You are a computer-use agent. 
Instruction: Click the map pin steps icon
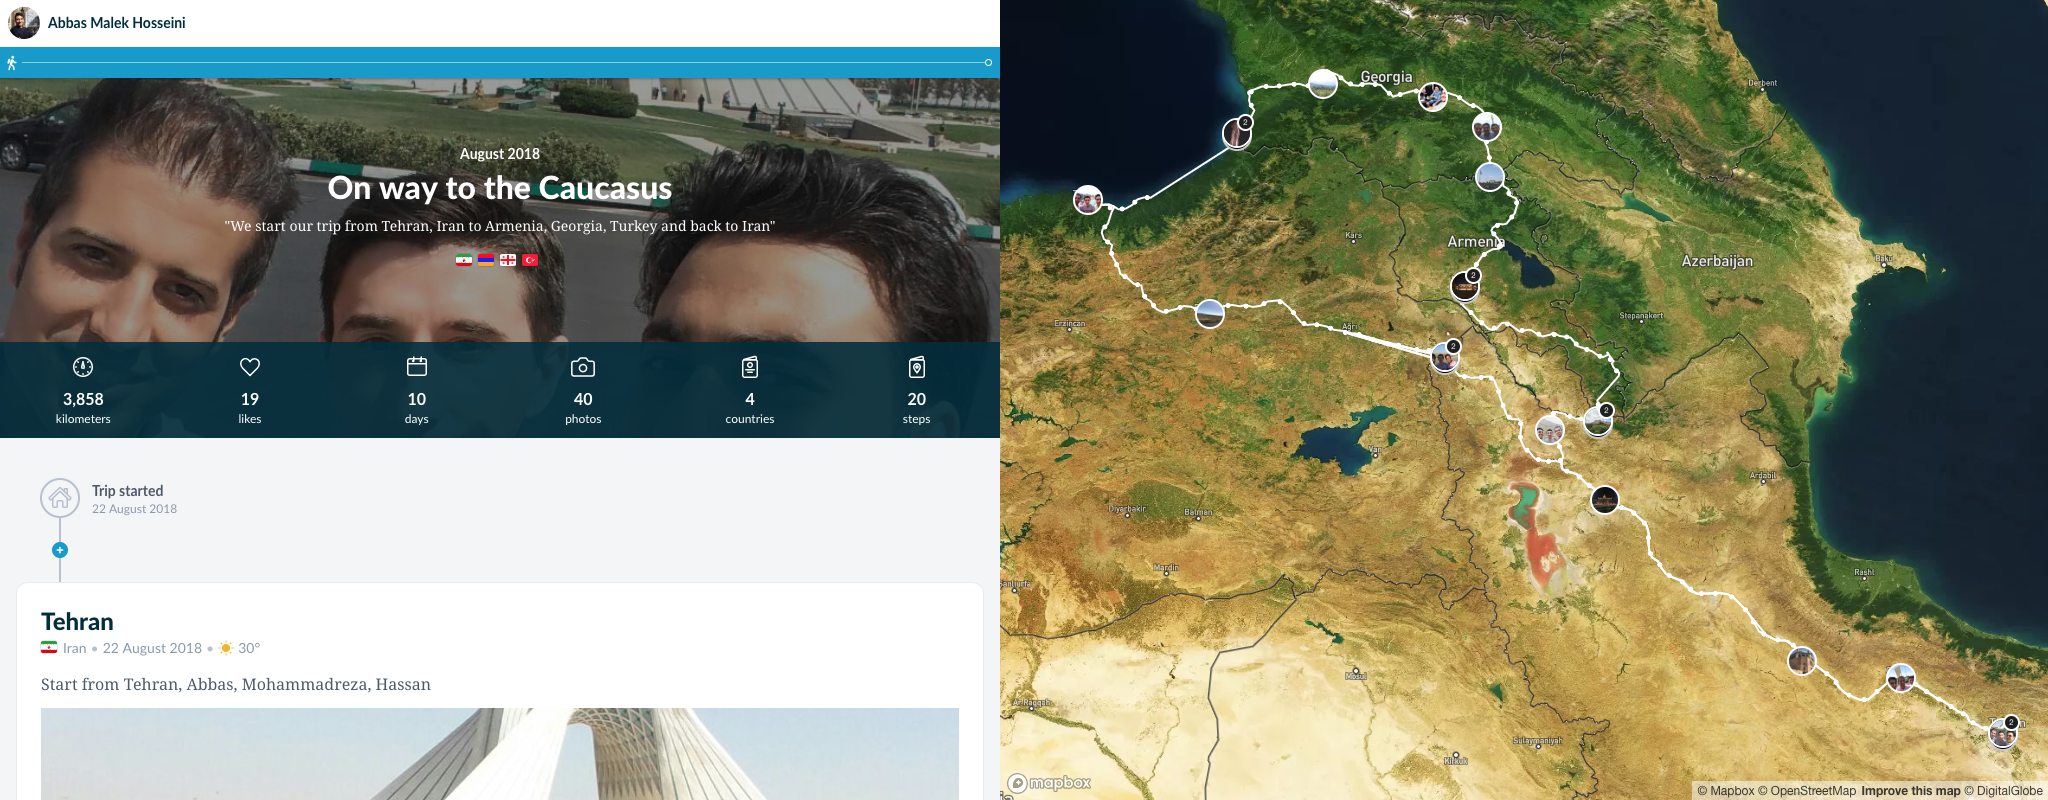point(917,367)
